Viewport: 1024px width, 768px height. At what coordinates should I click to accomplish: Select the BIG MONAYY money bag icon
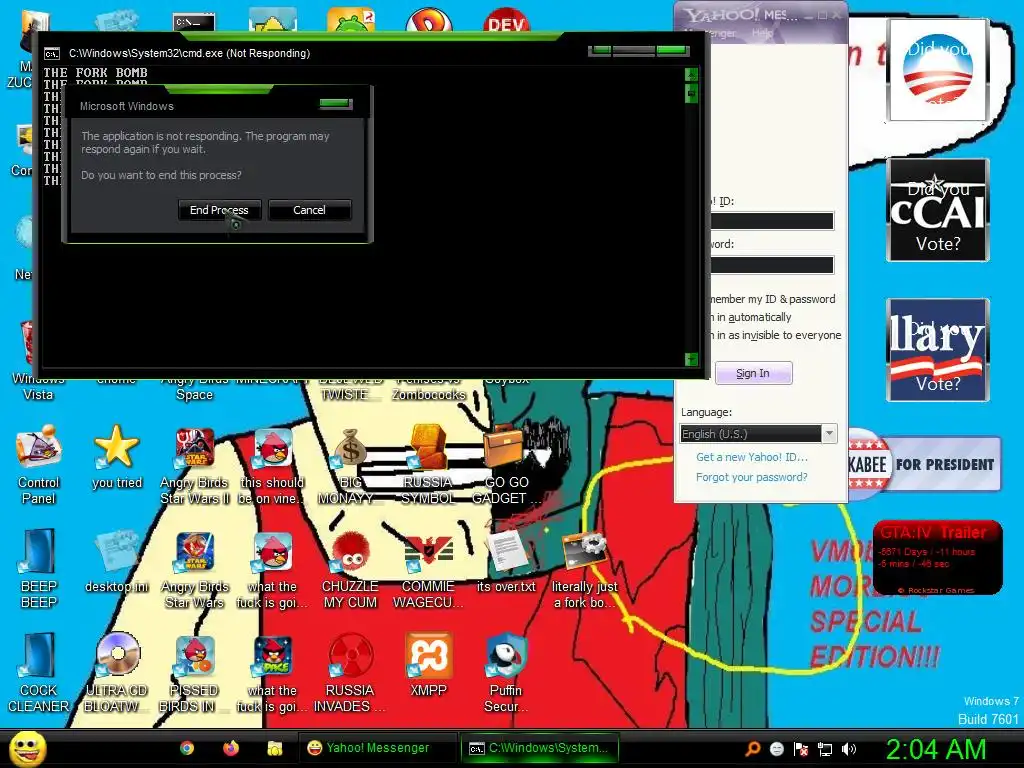pos(350,465)
